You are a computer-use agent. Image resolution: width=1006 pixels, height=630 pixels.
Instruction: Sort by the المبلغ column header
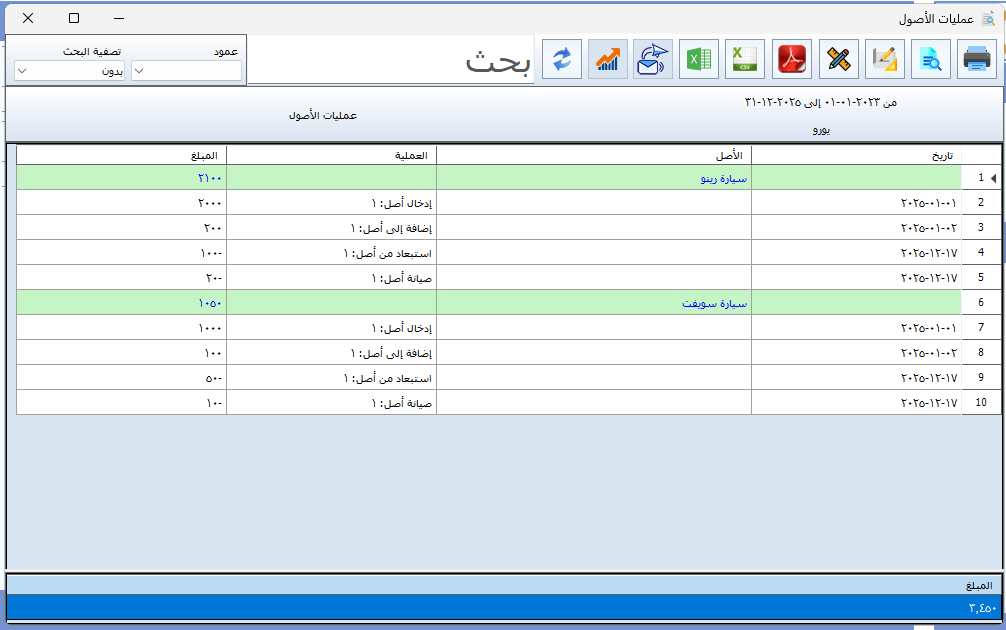(121, 155)
